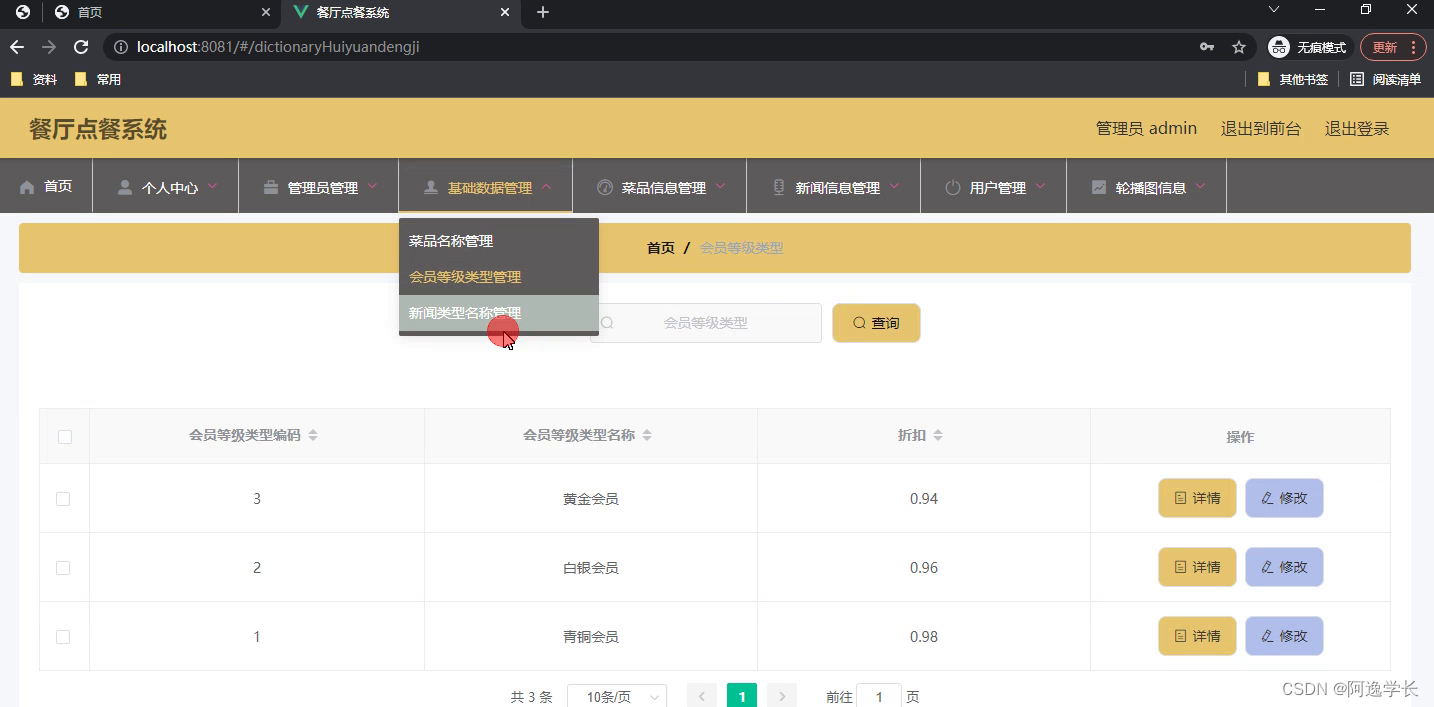Click 修改 for 白银会员

click(x=1284, y=567)
